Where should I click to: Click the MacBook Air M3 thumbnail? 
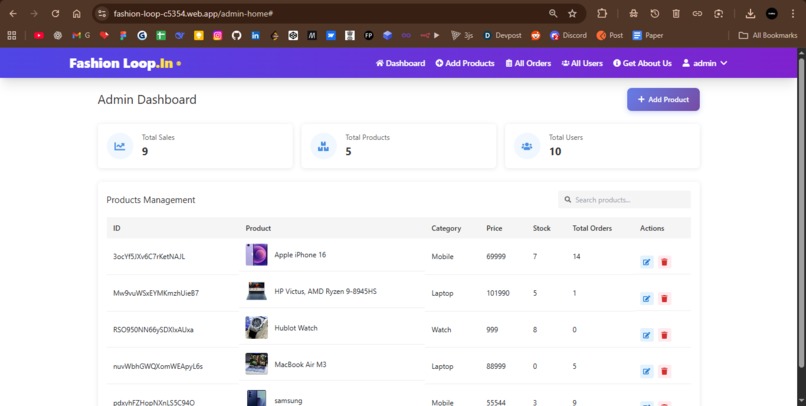pos(257,364)
